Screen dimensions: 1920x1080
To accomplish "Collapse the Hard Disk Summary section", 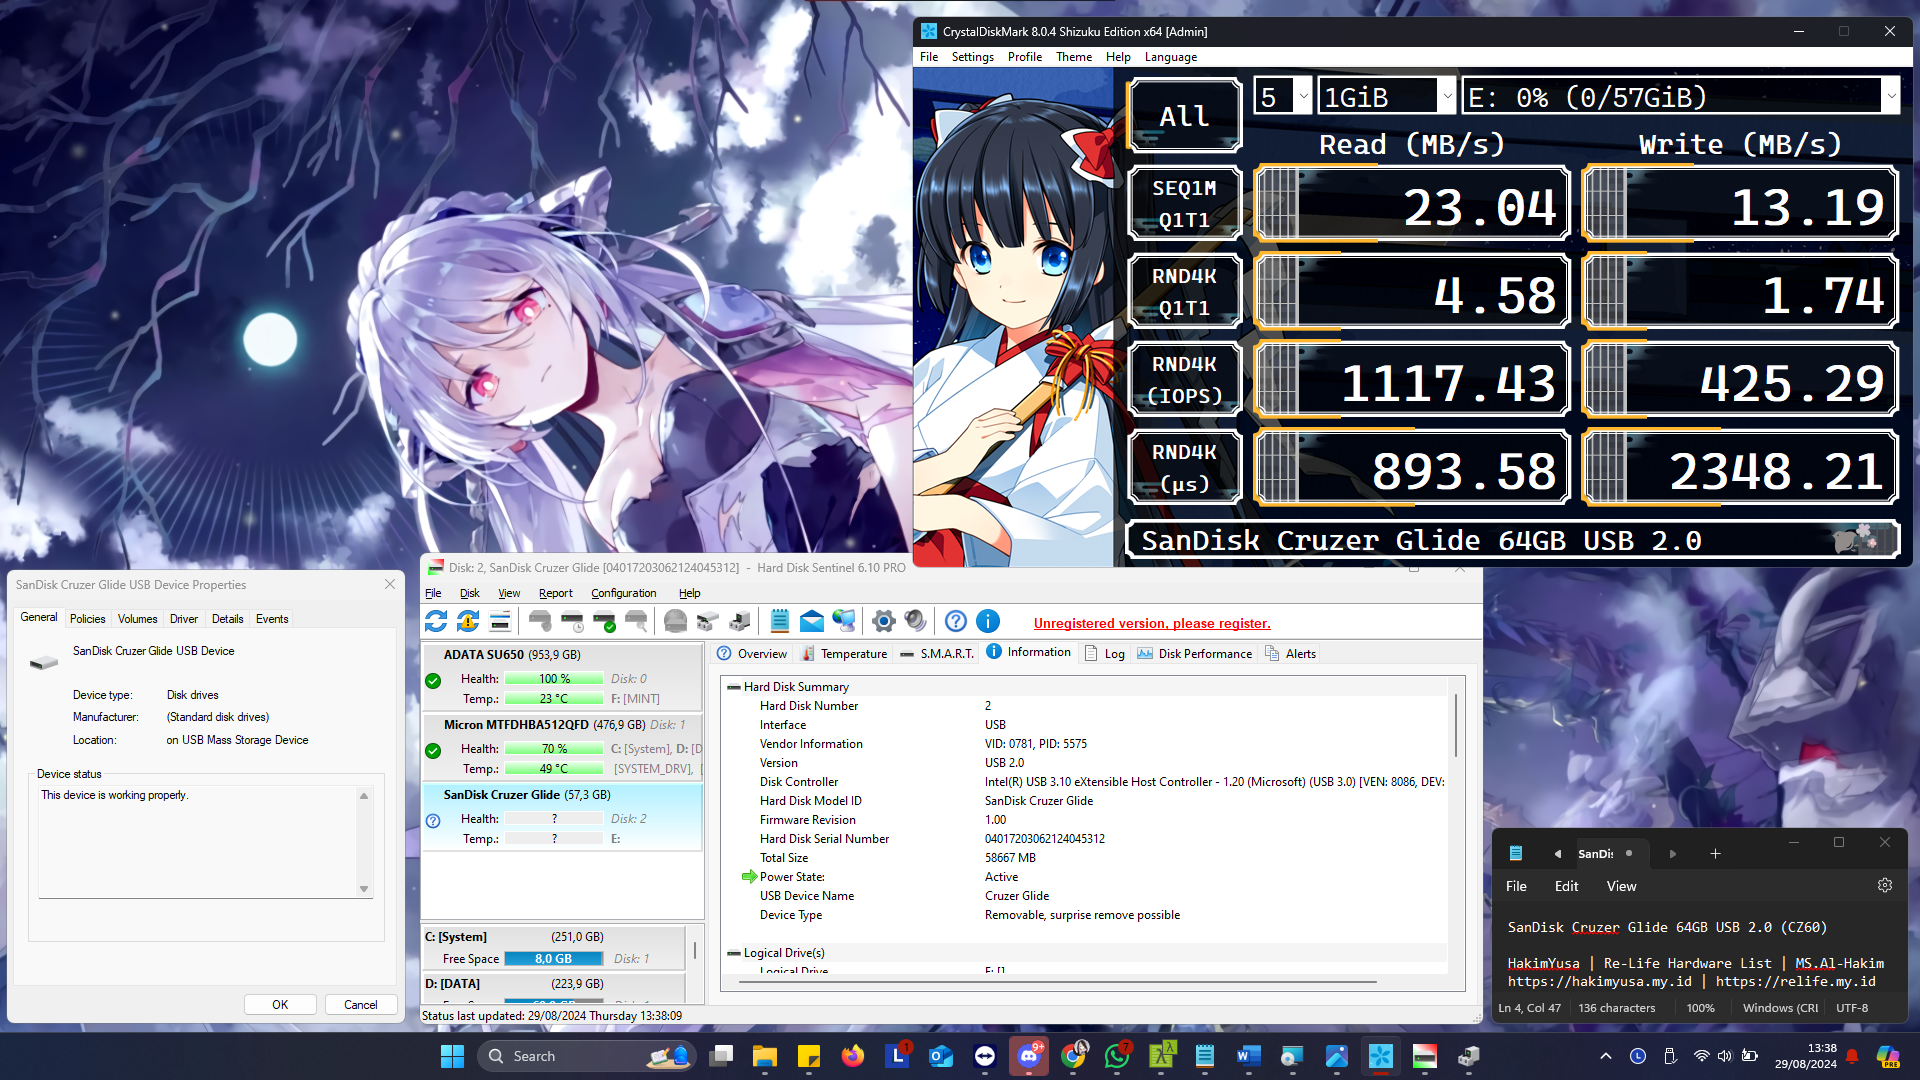I will 733,687.
